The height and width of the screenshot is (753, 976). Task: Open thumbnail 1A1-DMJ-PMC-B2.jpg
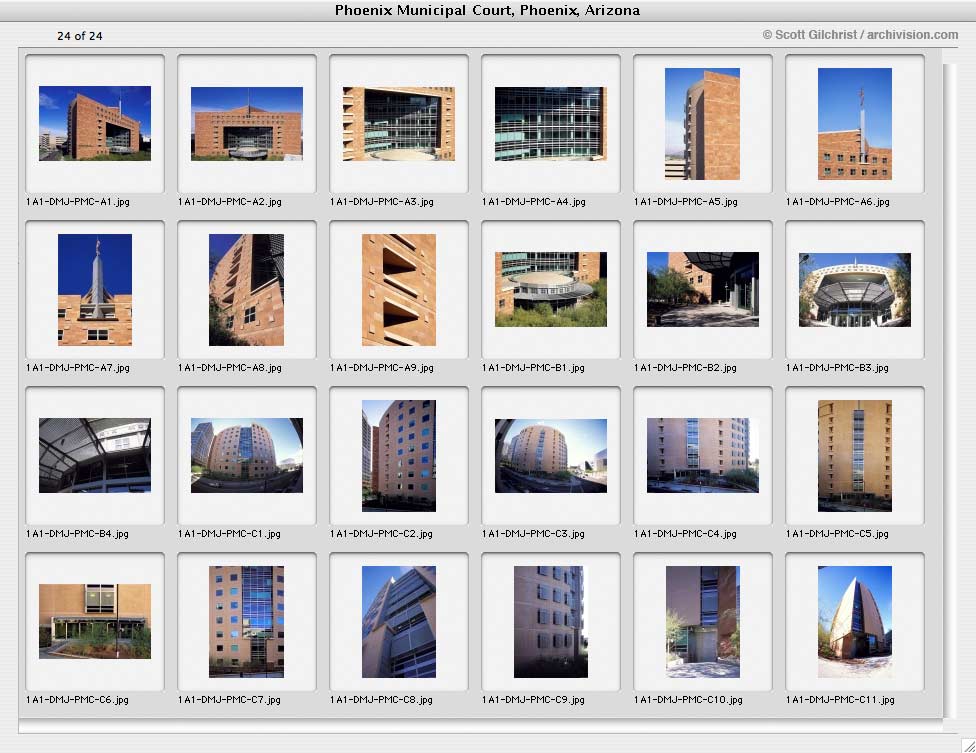[702, 289]
